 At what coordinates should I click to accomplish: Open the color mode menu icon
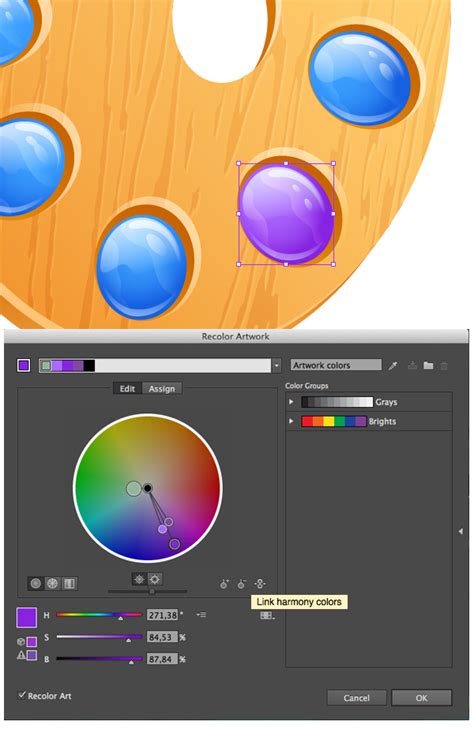click(x=201, y=615)
